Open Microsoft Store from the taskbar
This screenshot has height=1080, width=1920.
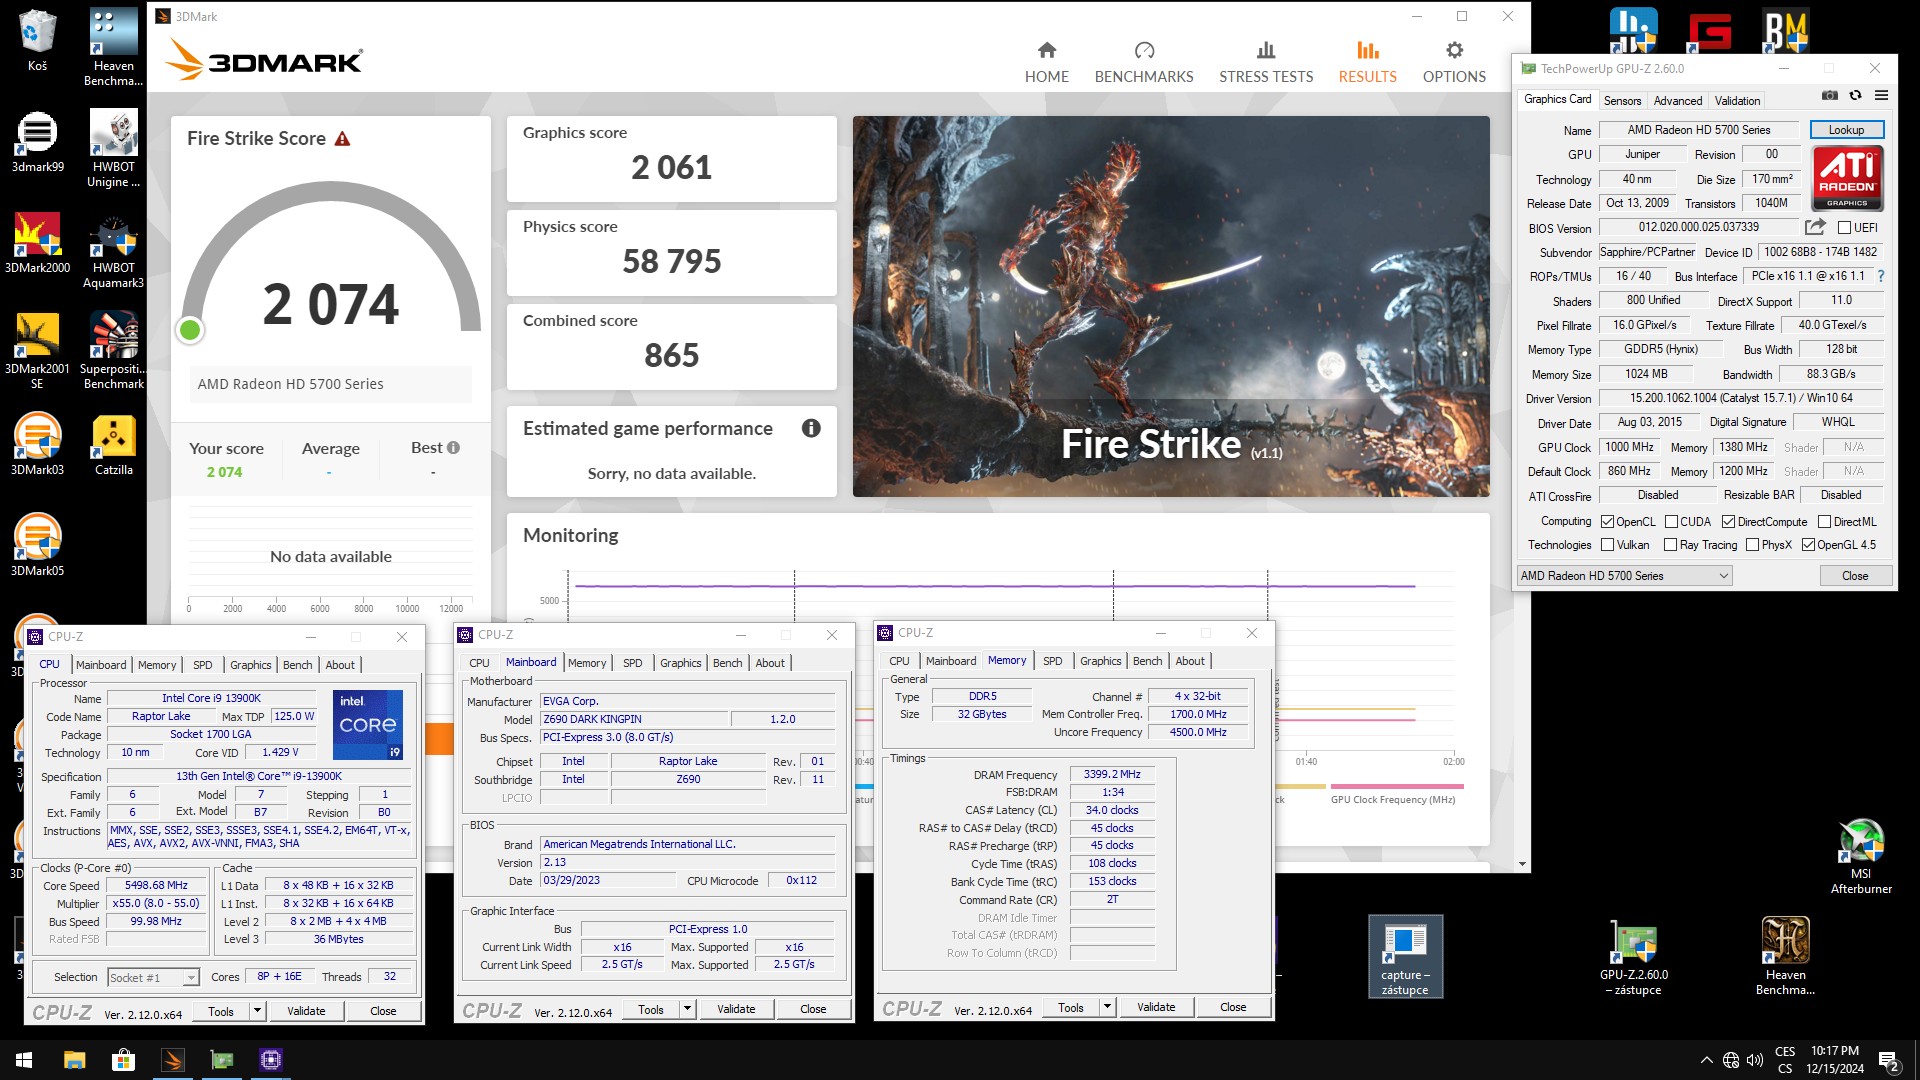tap(123, 1060)
